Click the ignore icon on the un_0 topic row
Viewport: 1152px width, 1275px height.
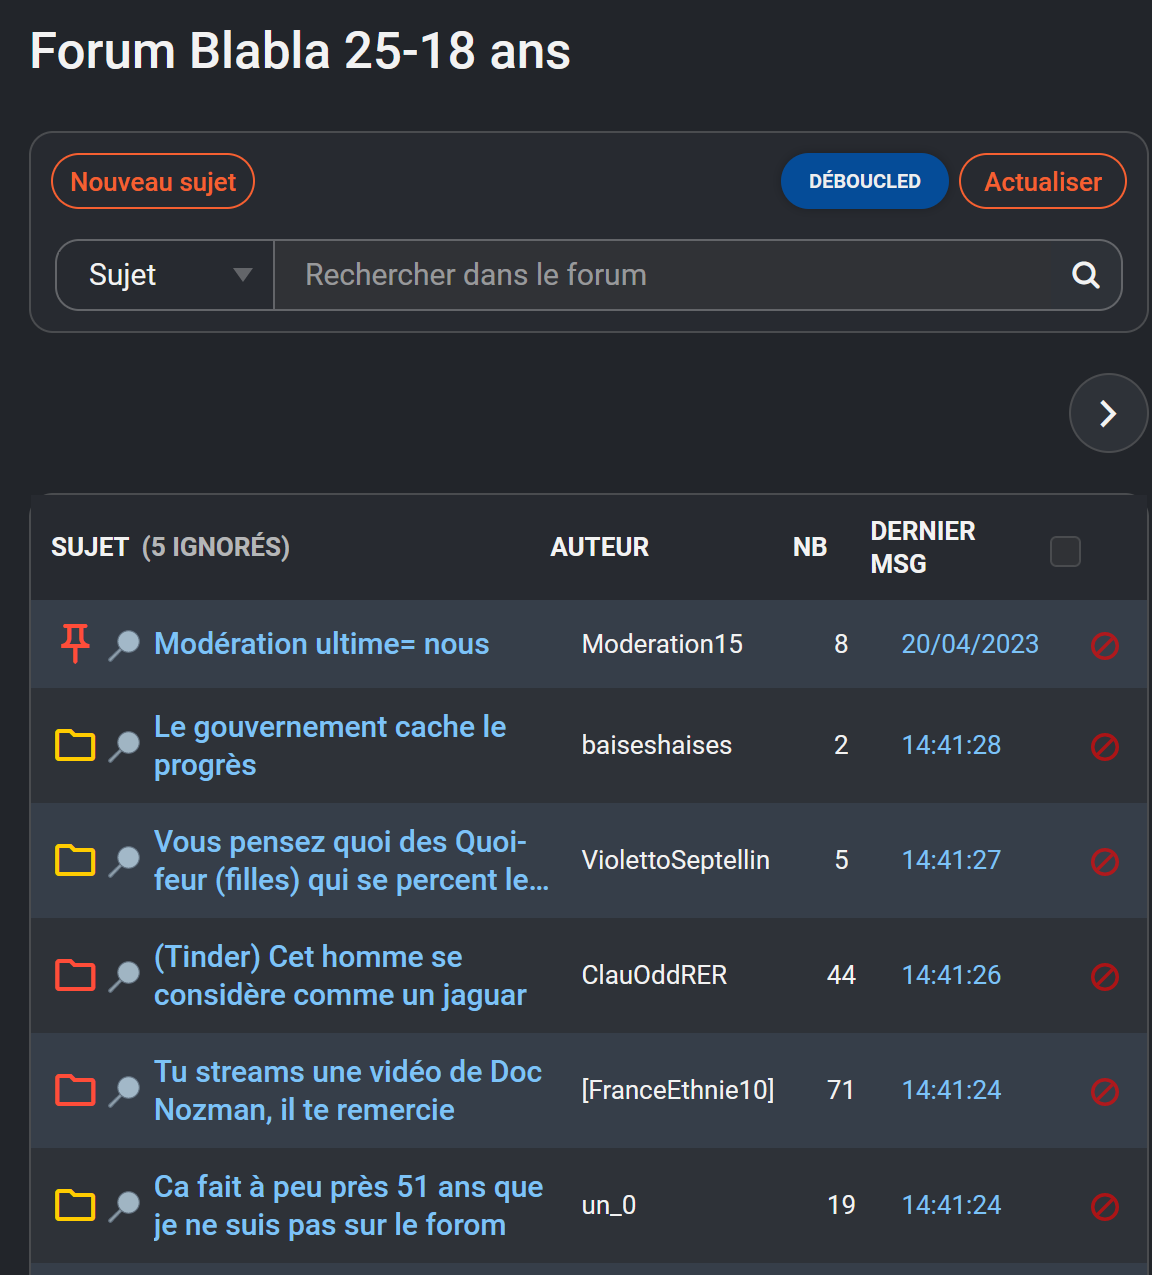(x=1104, y=1206)
